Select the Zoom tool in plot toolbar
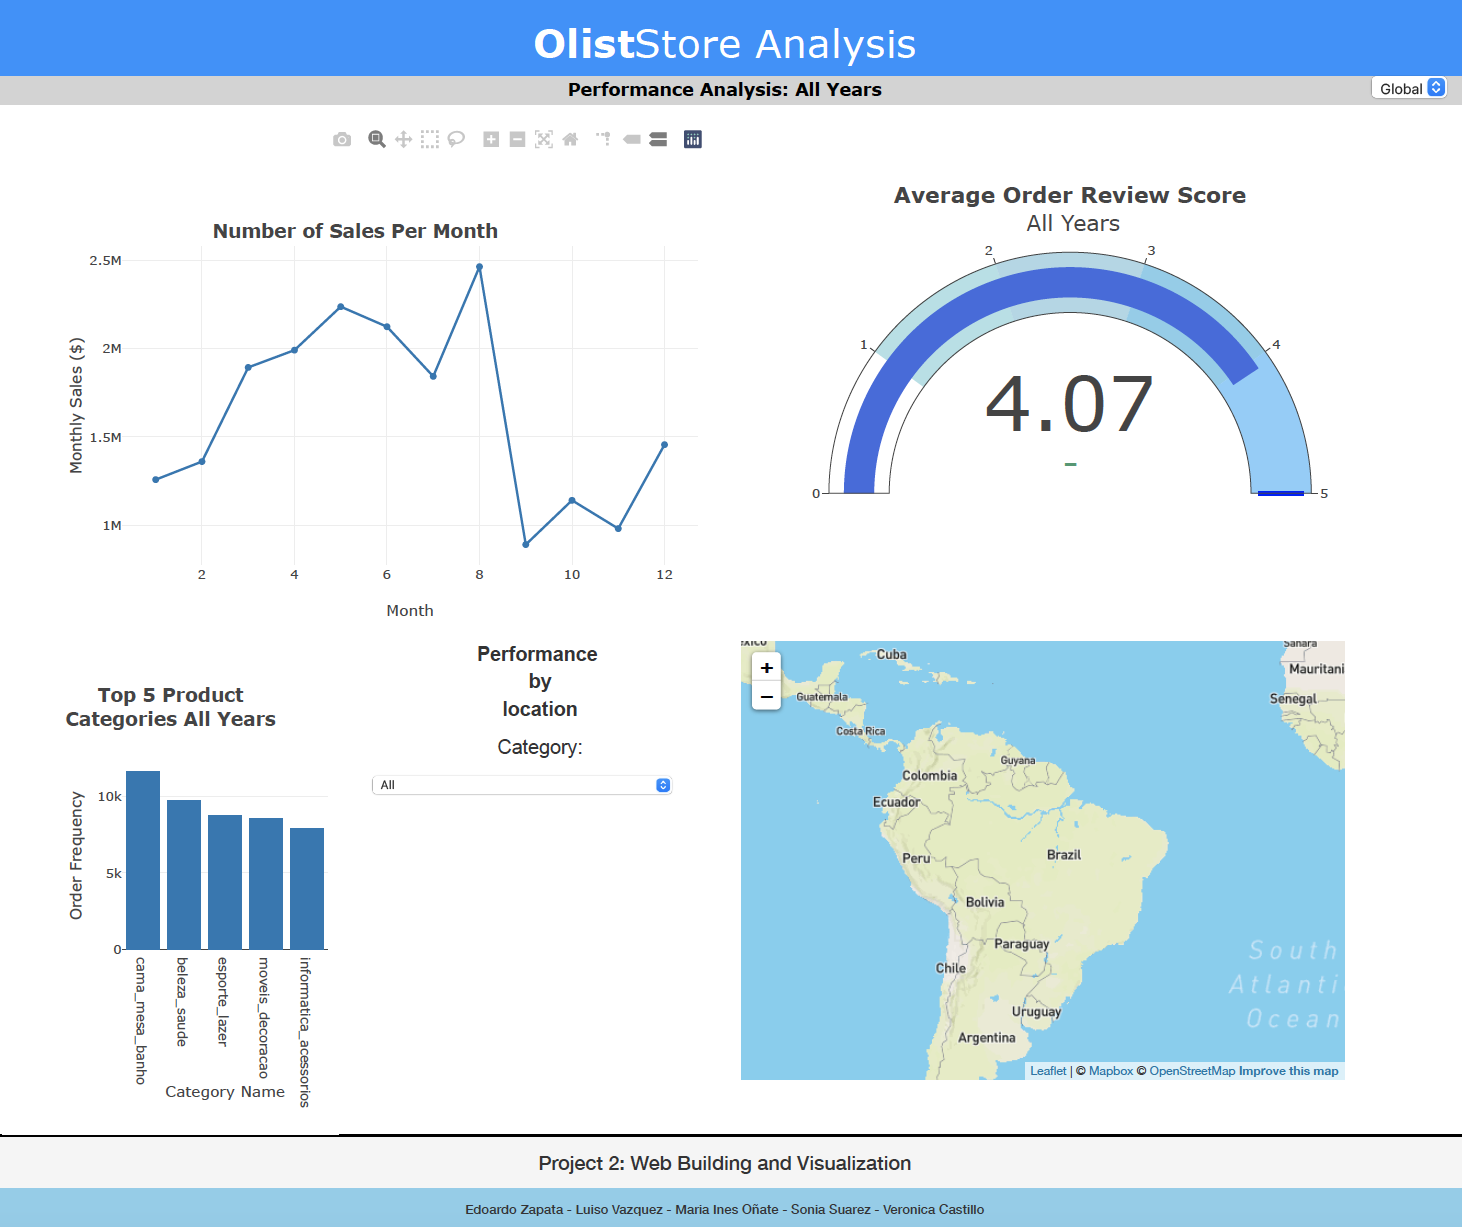This screenshot has height=1227, width=1462. coord(377,140)
